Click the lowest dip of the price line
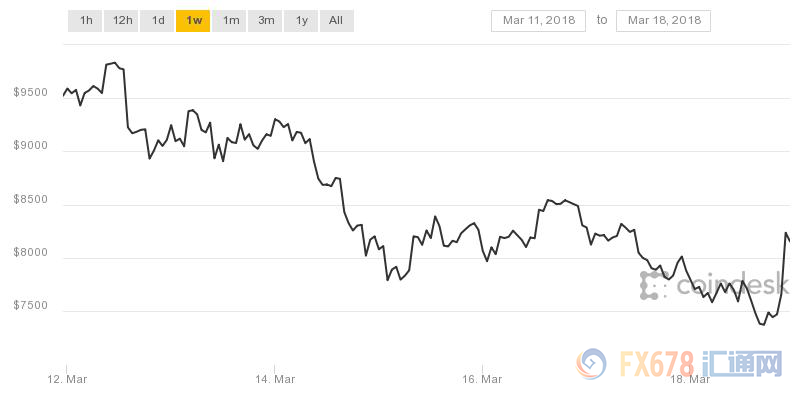The width and height of the screenshot is (800, 400). coord(763,324)
